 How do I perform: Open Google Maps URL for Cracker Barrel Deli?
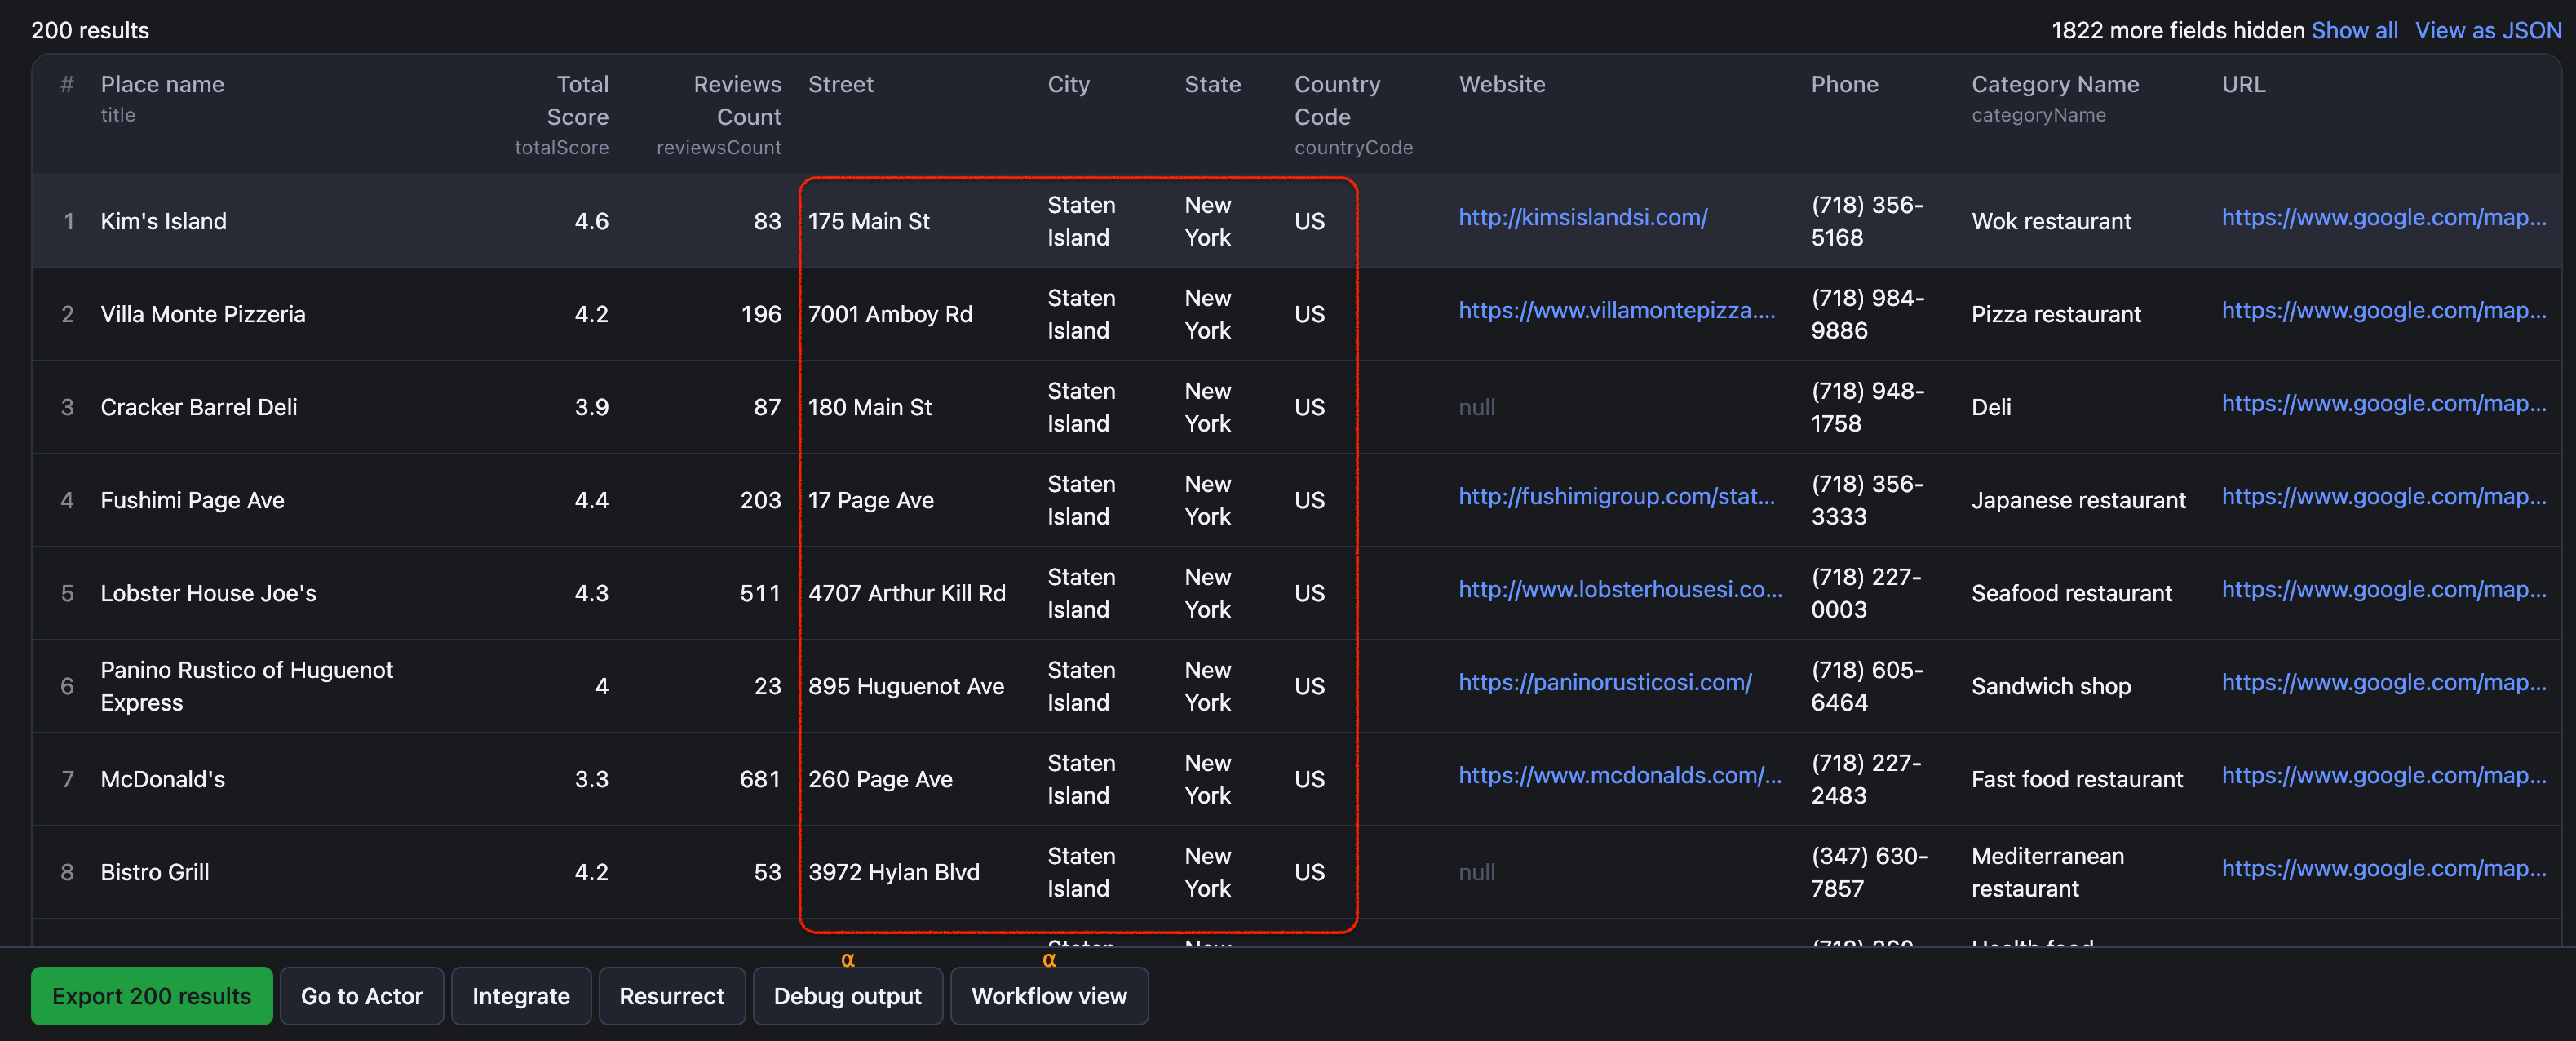(2384, 403)
